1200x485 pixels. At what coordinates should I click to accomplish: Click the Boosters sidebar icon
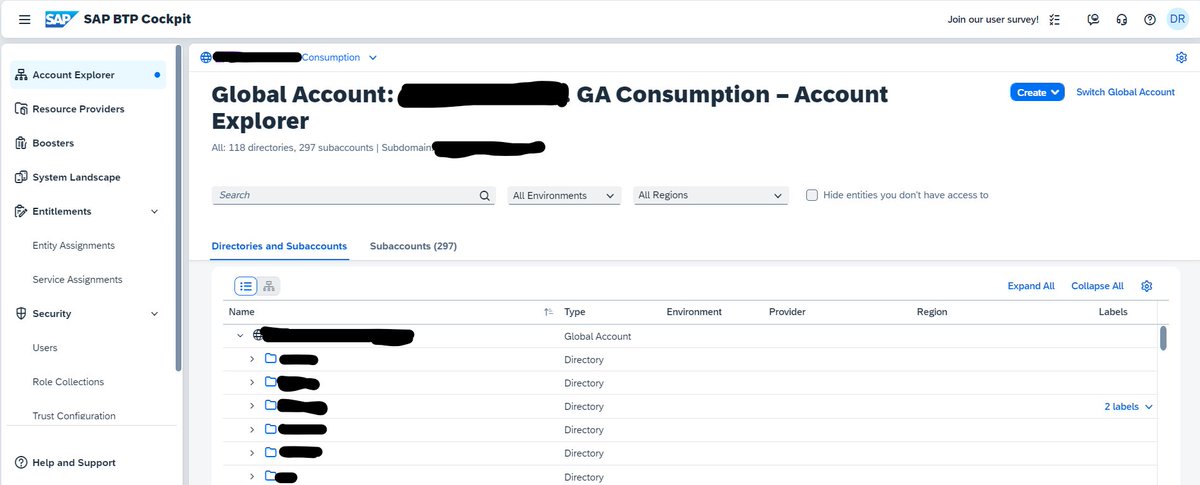[x=21, y=143]
